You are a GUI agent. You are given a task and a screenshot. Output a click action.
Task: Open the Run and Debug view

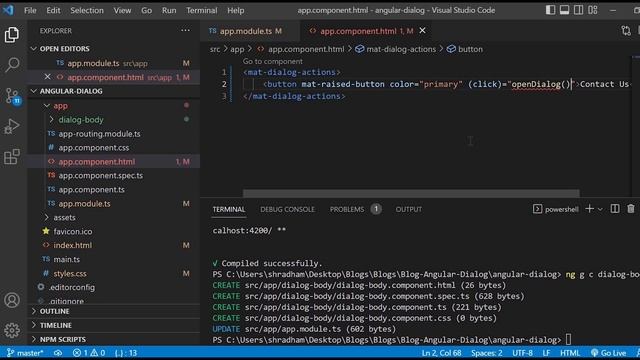[12, 127]
